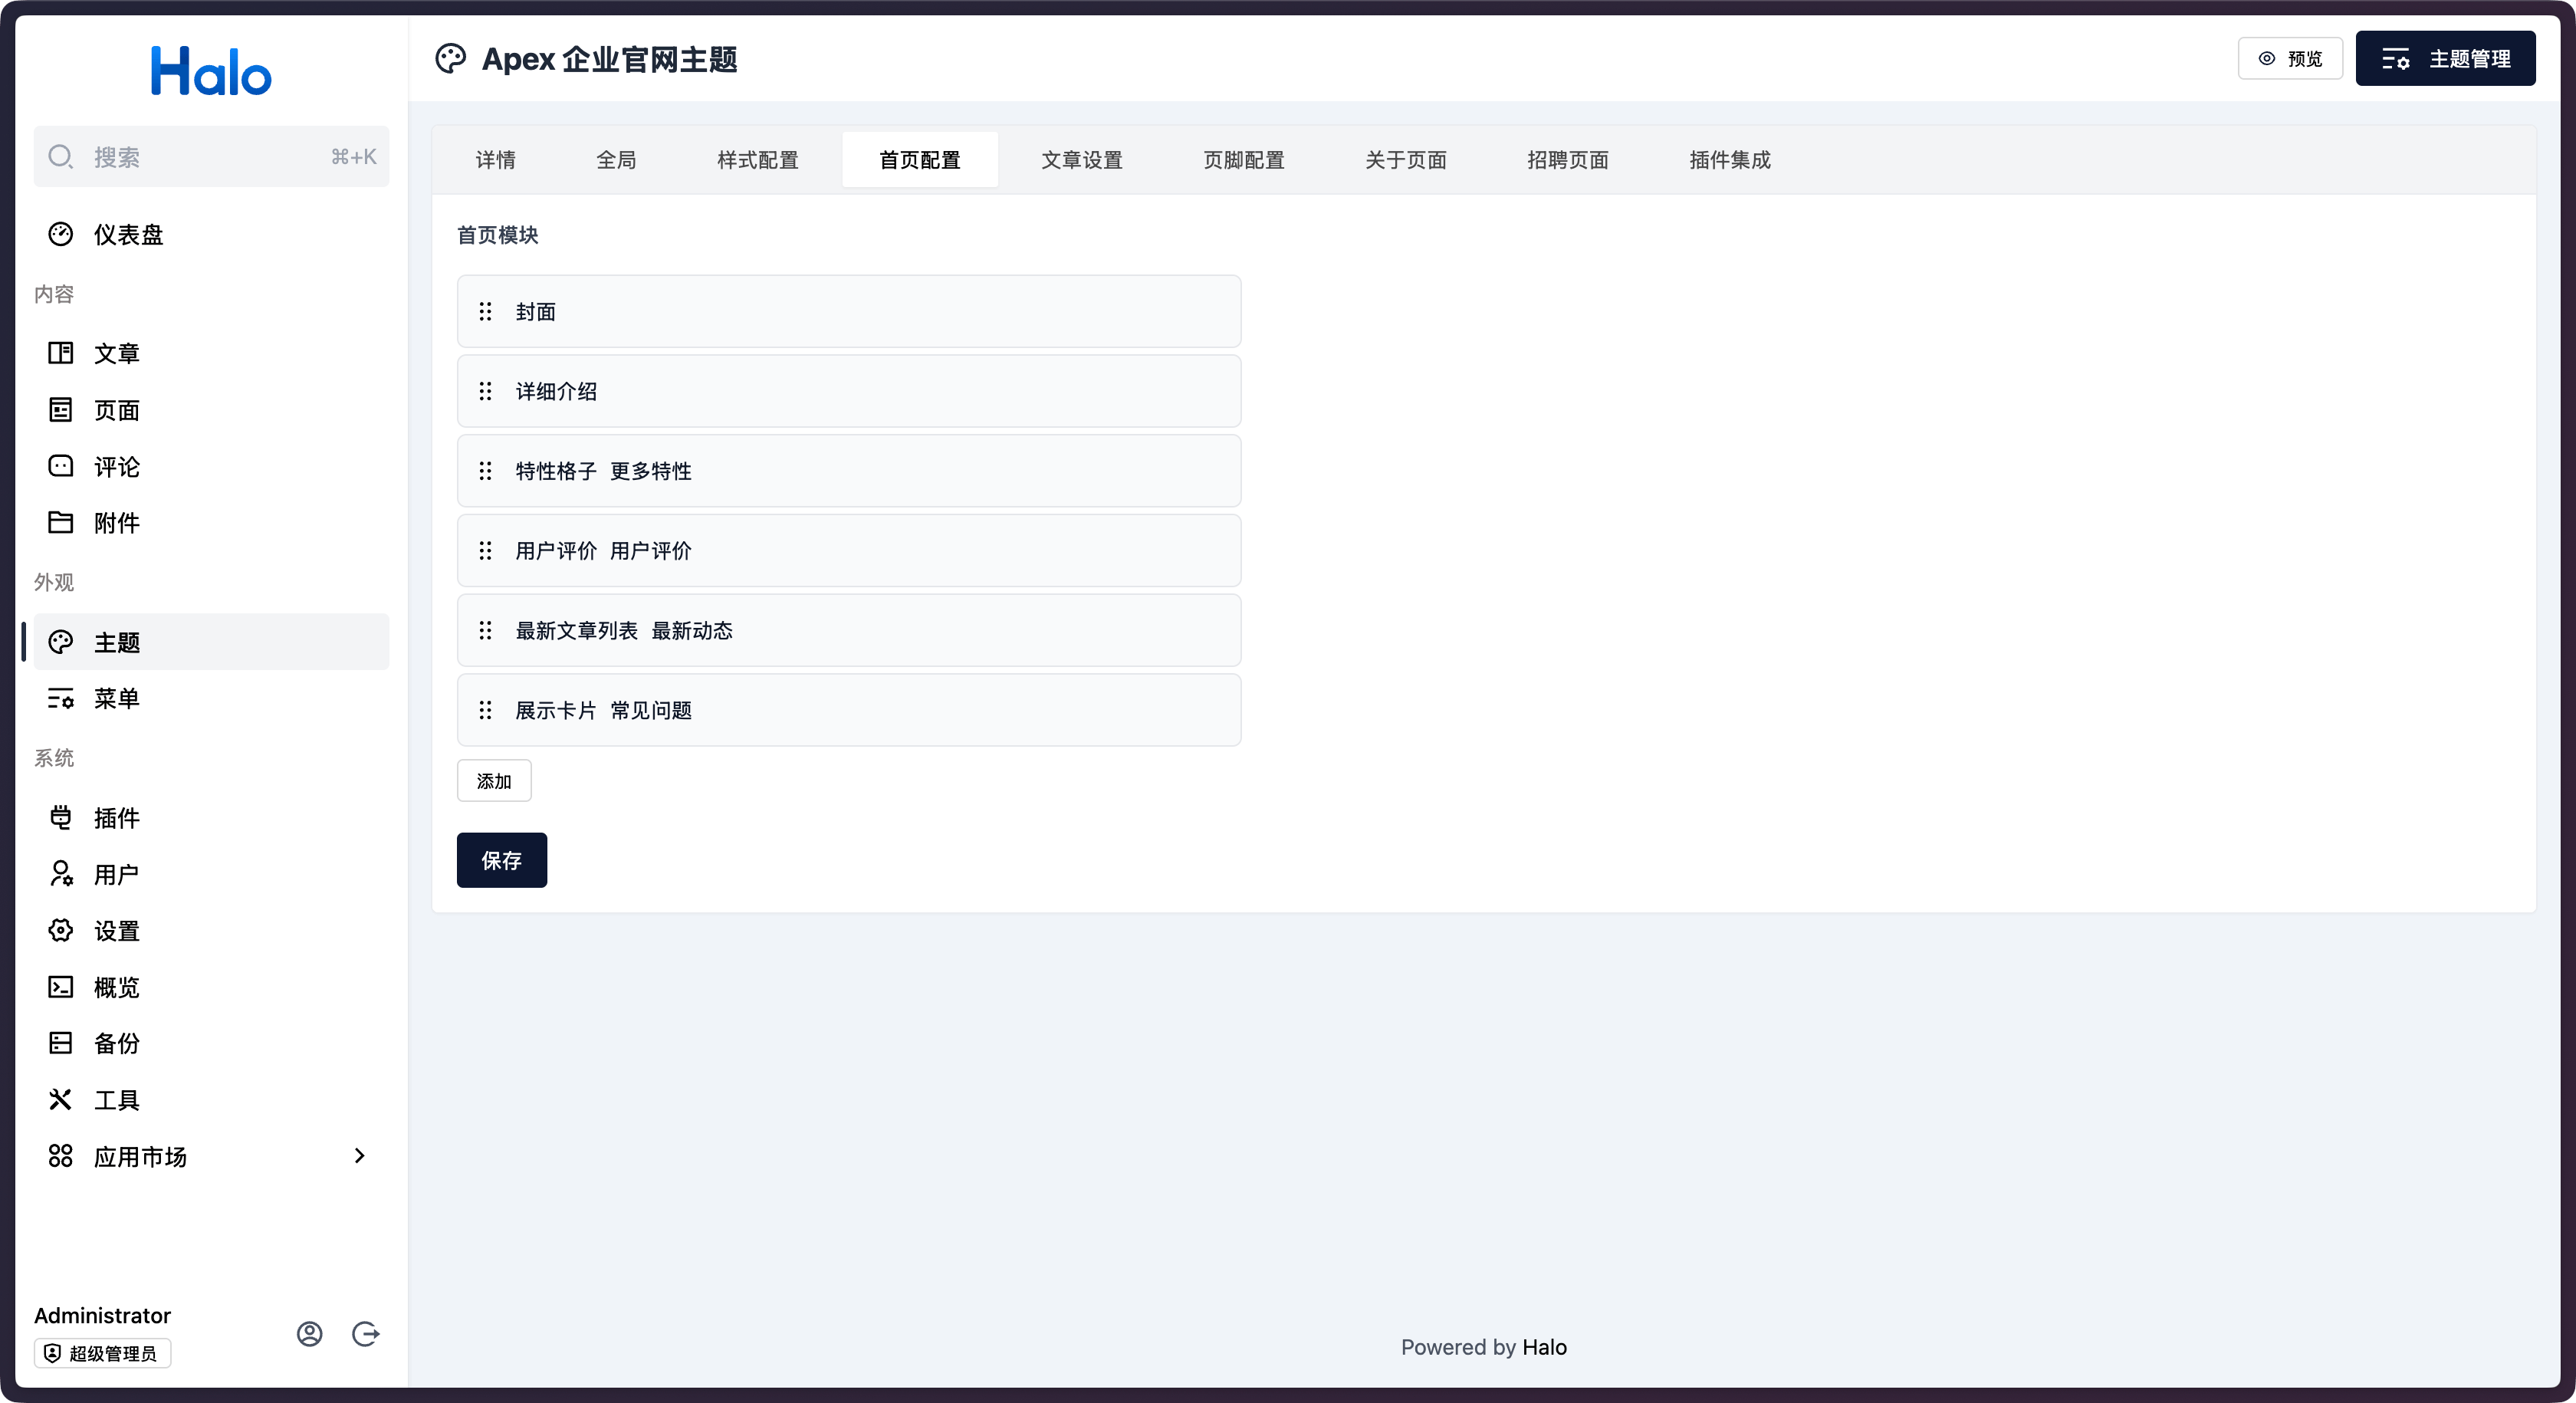Click the drag handle of 封面 module

click(486, 311)
